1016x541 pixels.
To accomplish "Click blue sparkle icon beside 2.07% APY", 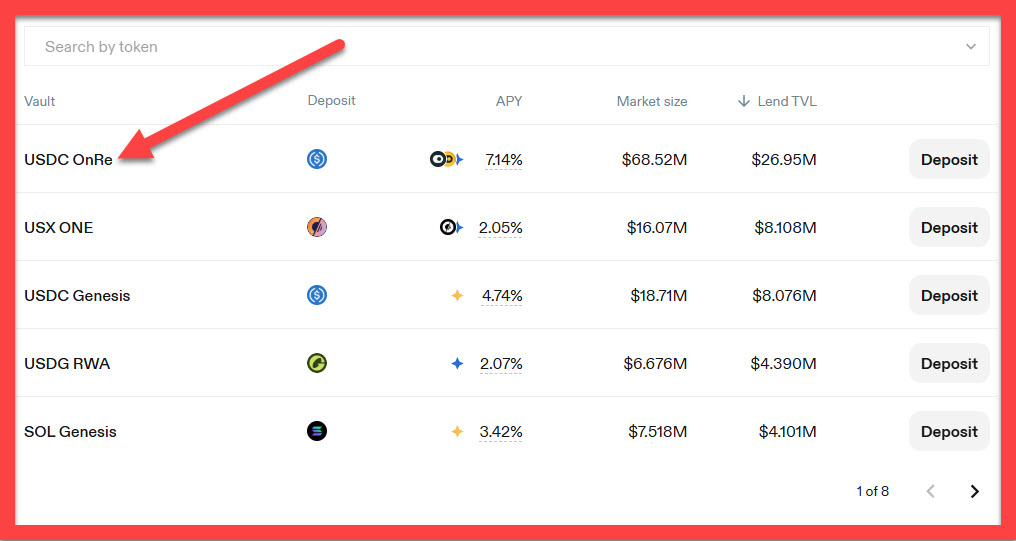I will tap(457, 363).
